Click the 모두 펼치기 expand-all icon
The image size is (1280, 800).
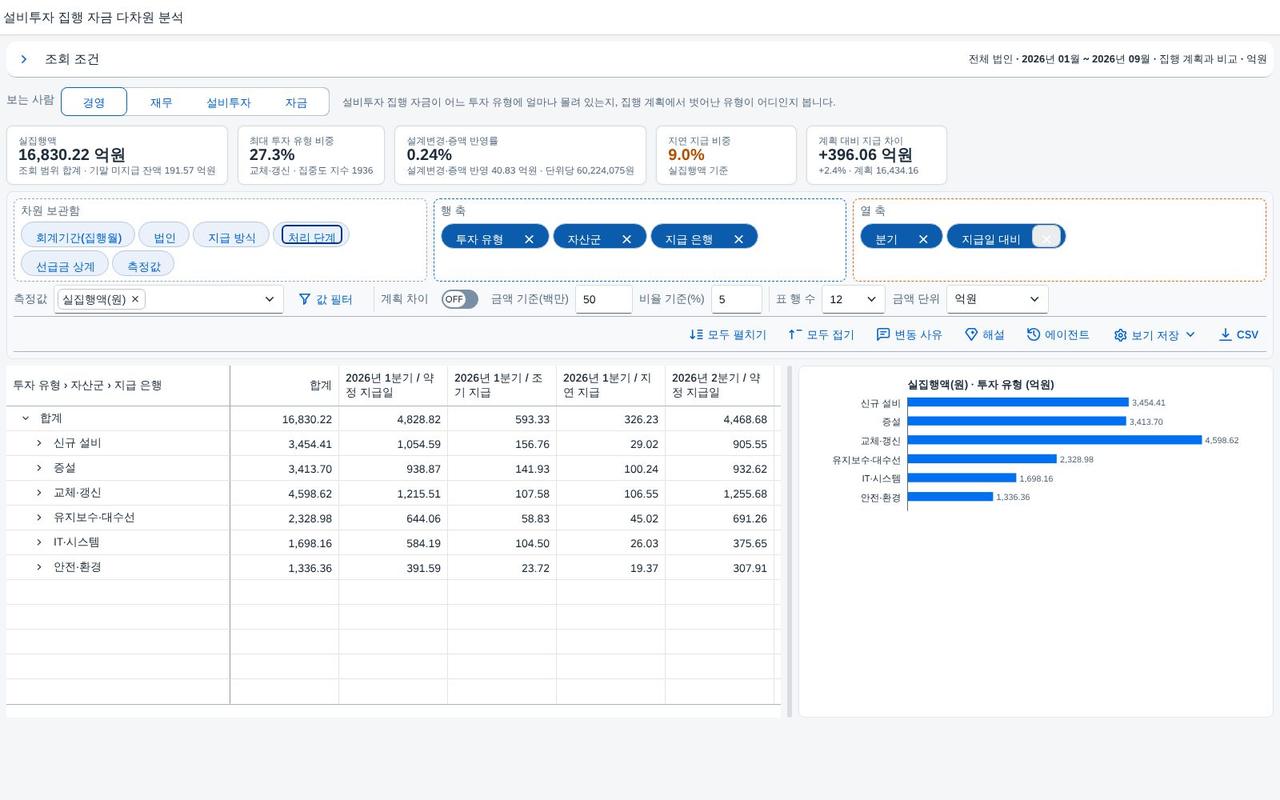coord(696,335)
